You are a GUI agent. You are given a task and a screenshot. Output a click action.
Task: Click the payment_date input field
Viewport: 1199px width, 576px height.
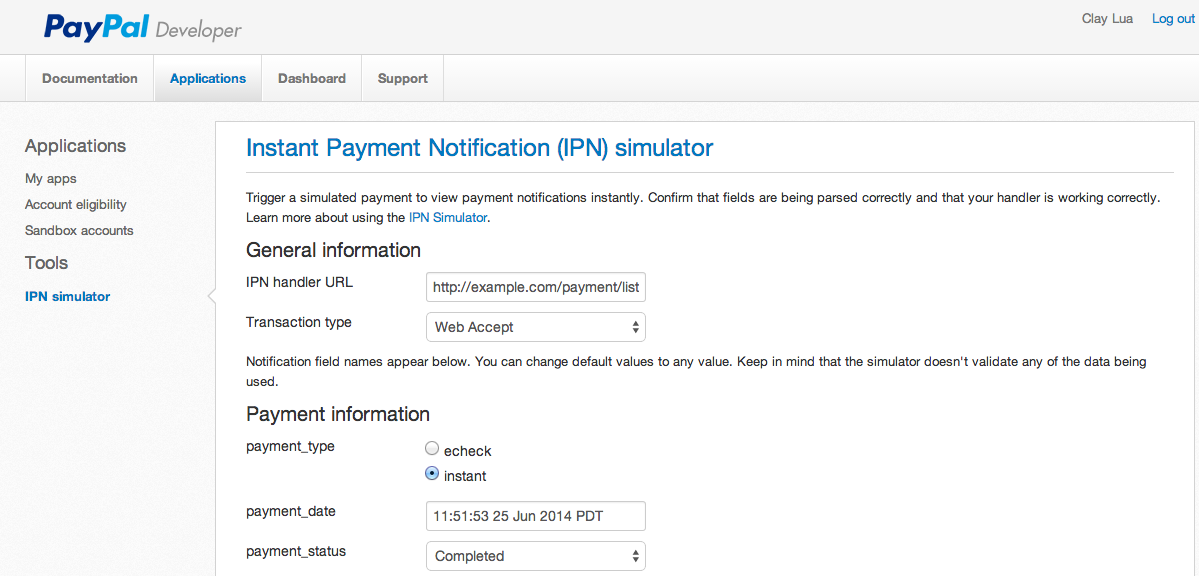point(535,516)
